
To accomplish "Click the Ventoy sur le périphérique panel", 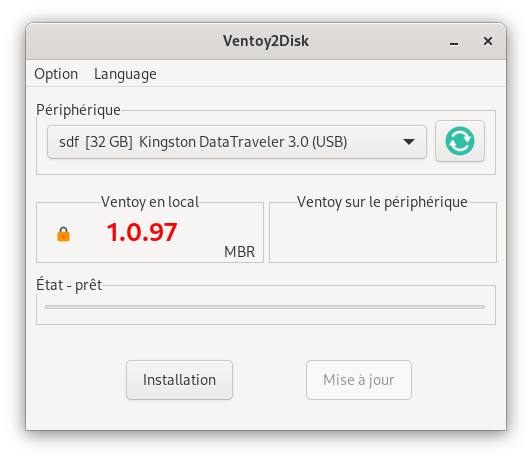I will pos(383,232).
